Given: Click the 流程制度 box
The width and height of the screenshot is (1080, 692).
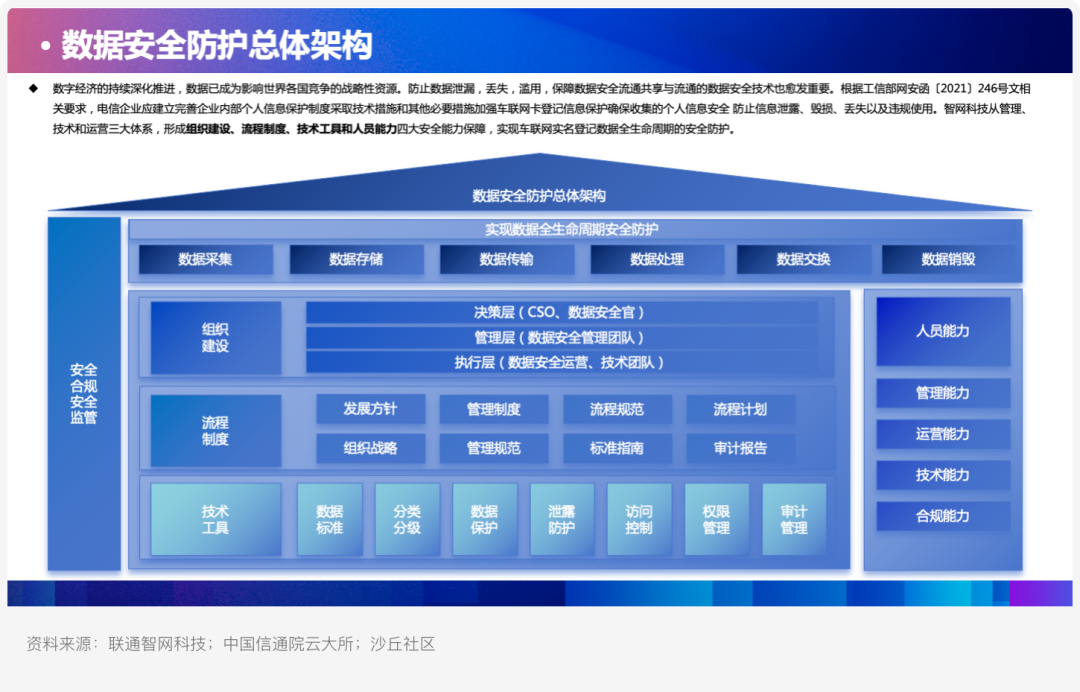Looking at the screenshot, I should [216, 431].
